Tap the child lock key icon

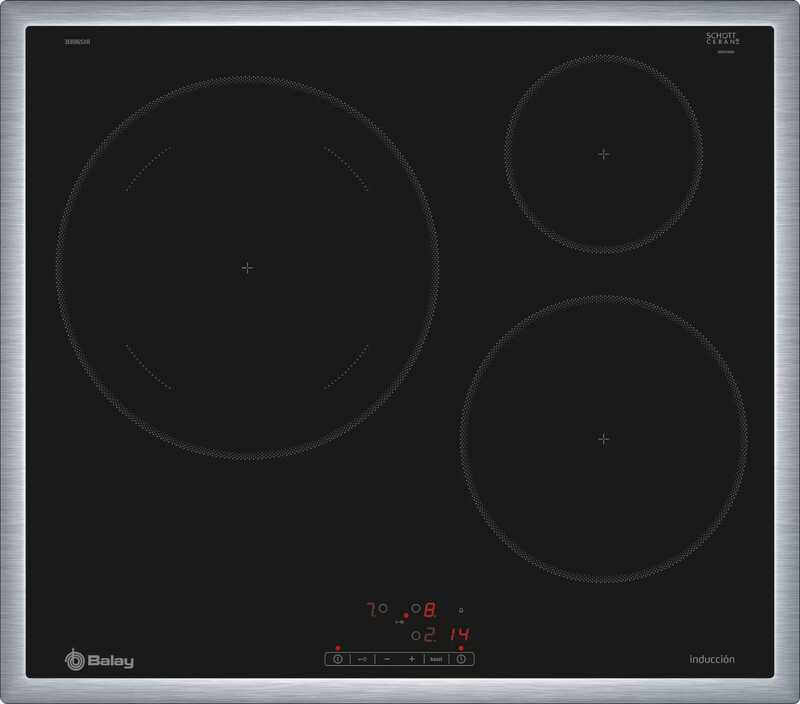coord(362,659)
